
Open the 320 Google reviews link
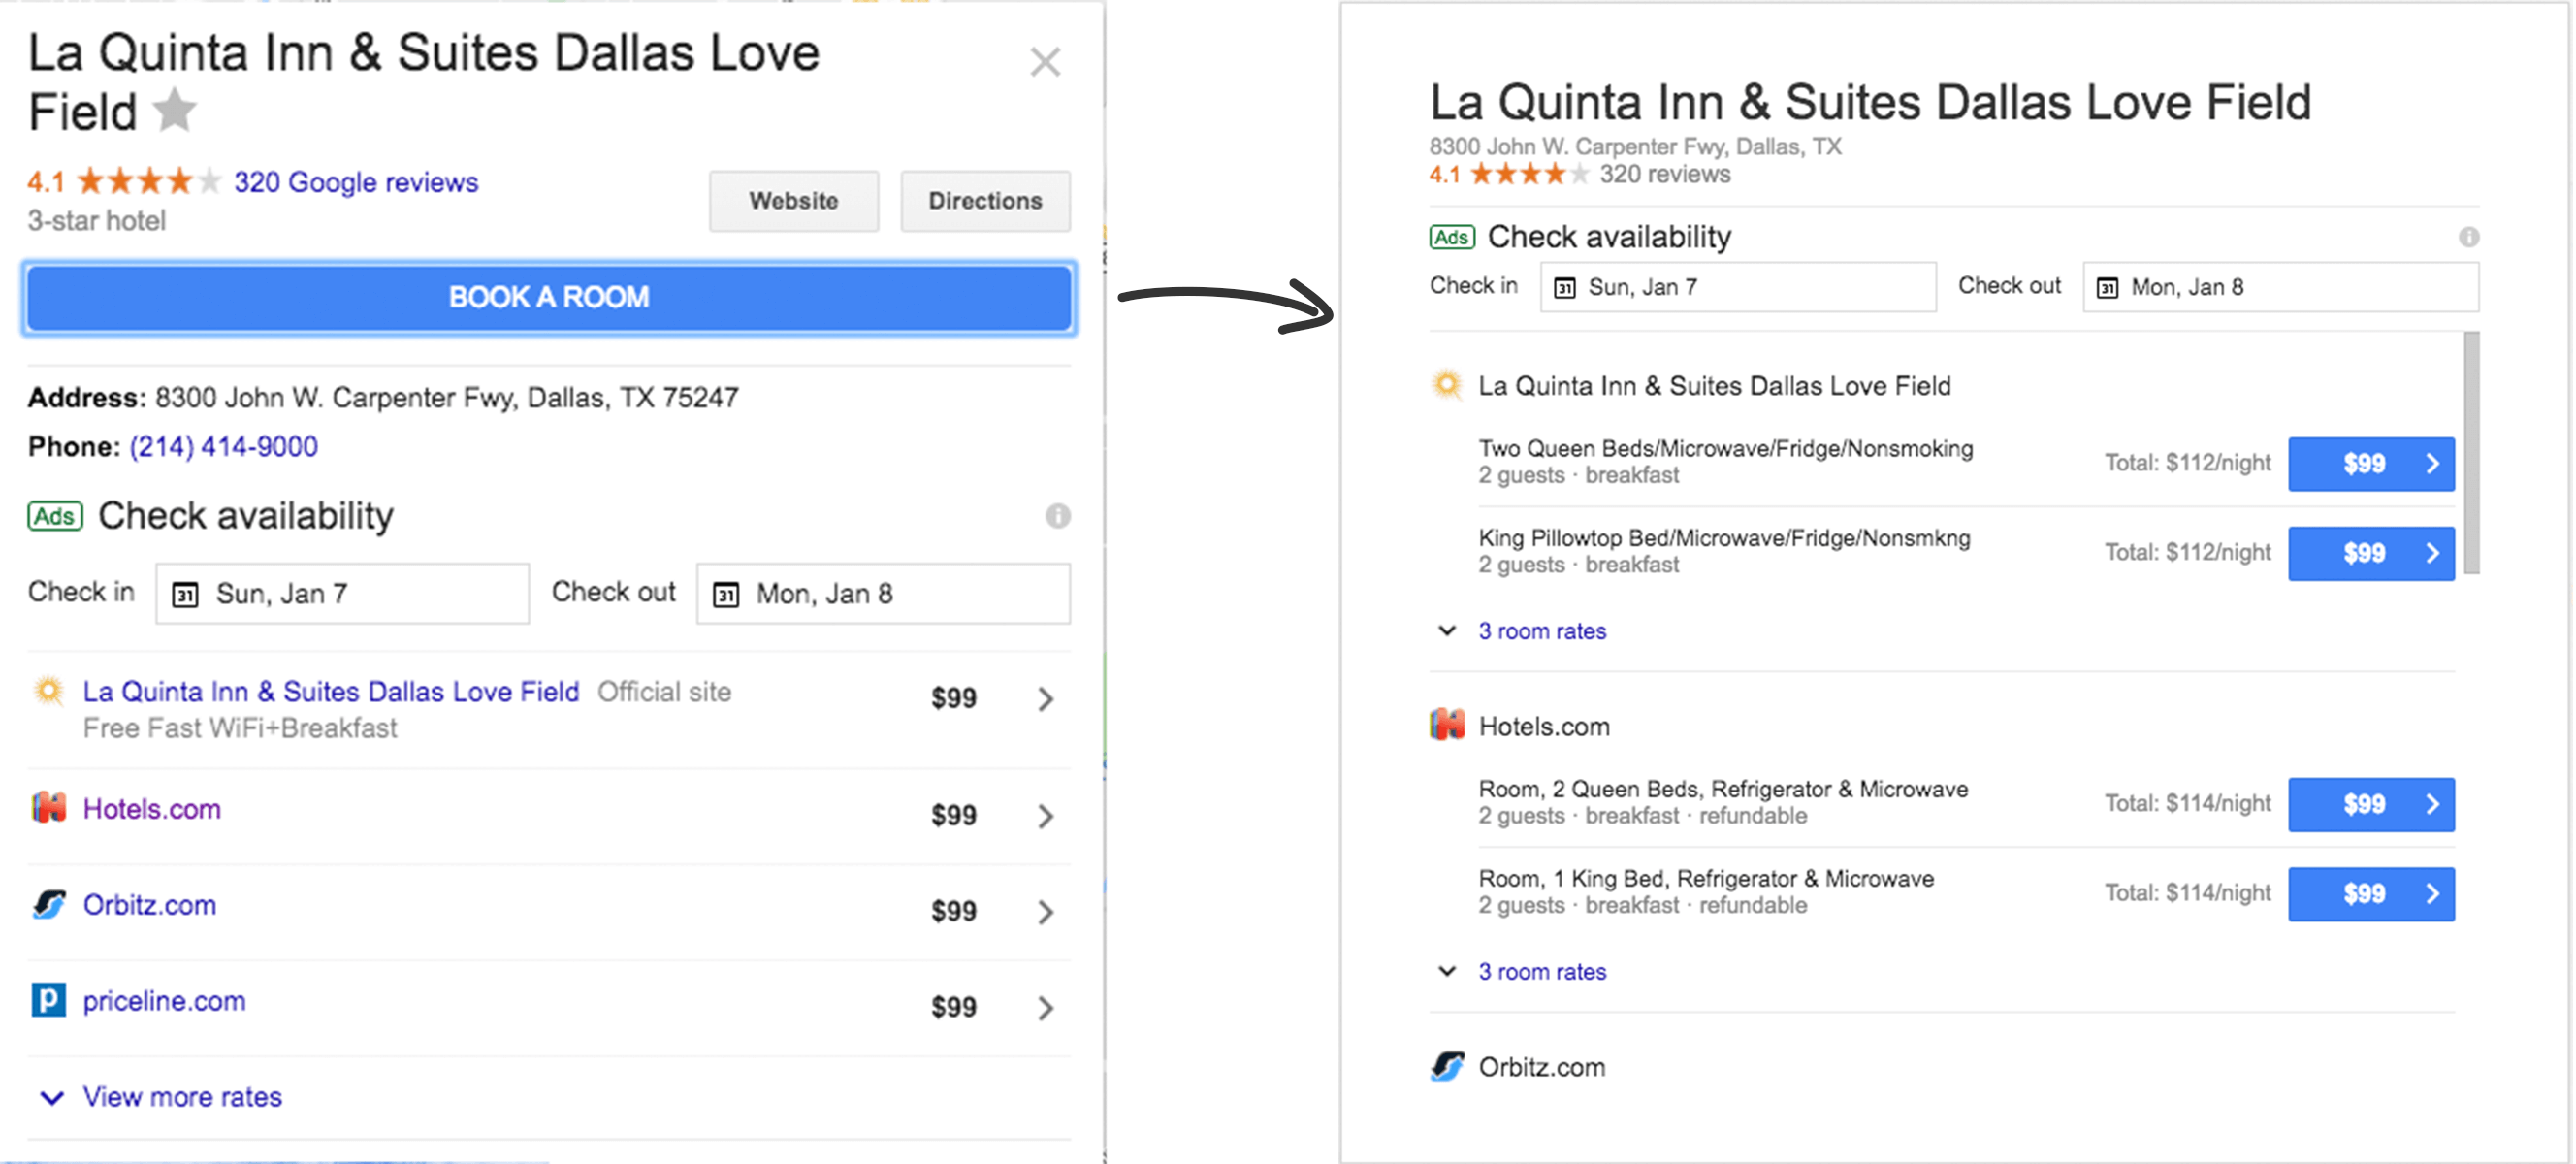pos(356,182)
